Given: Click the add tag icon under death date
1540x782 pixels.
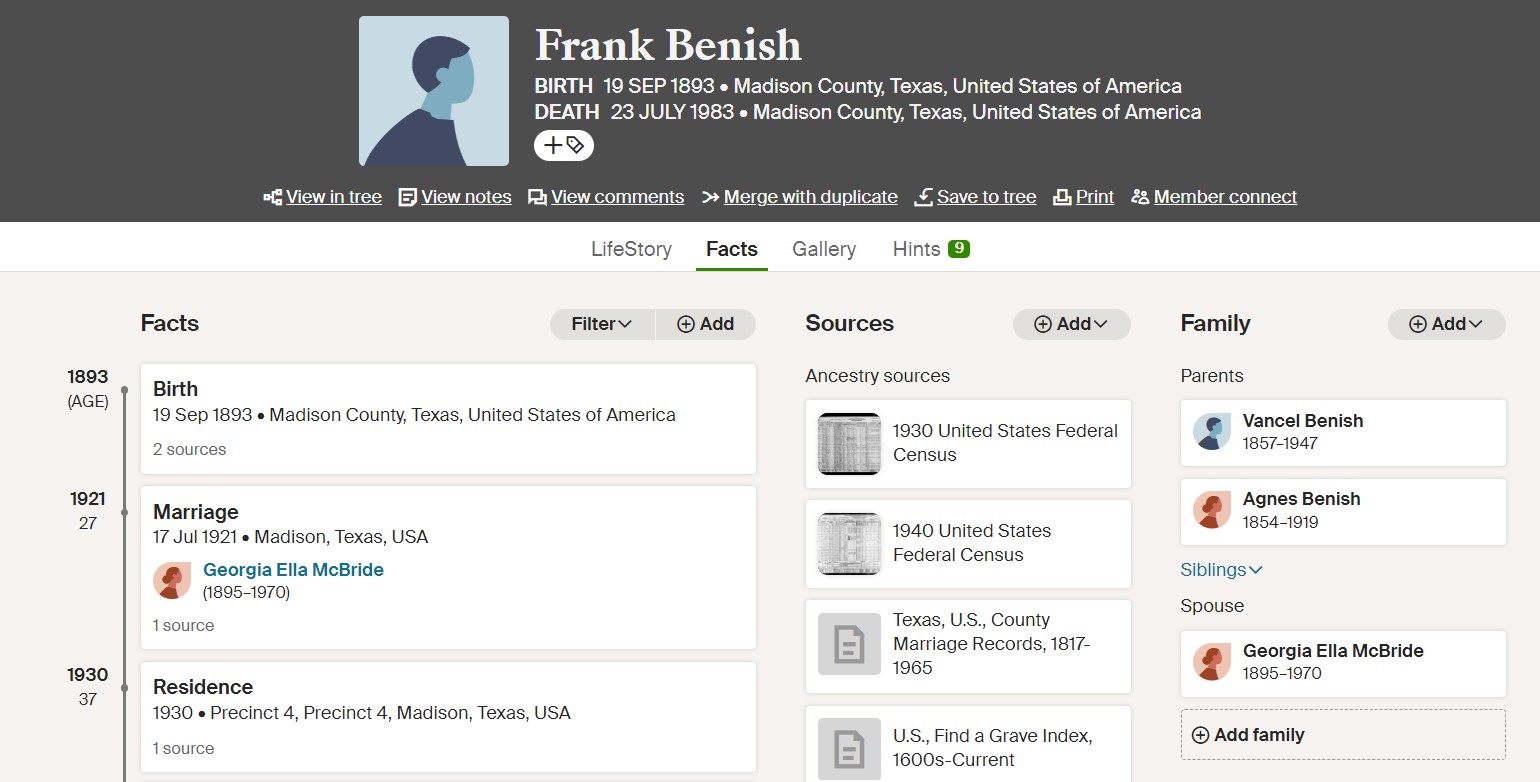Looking at the screenshot, I should coord(564,145).
